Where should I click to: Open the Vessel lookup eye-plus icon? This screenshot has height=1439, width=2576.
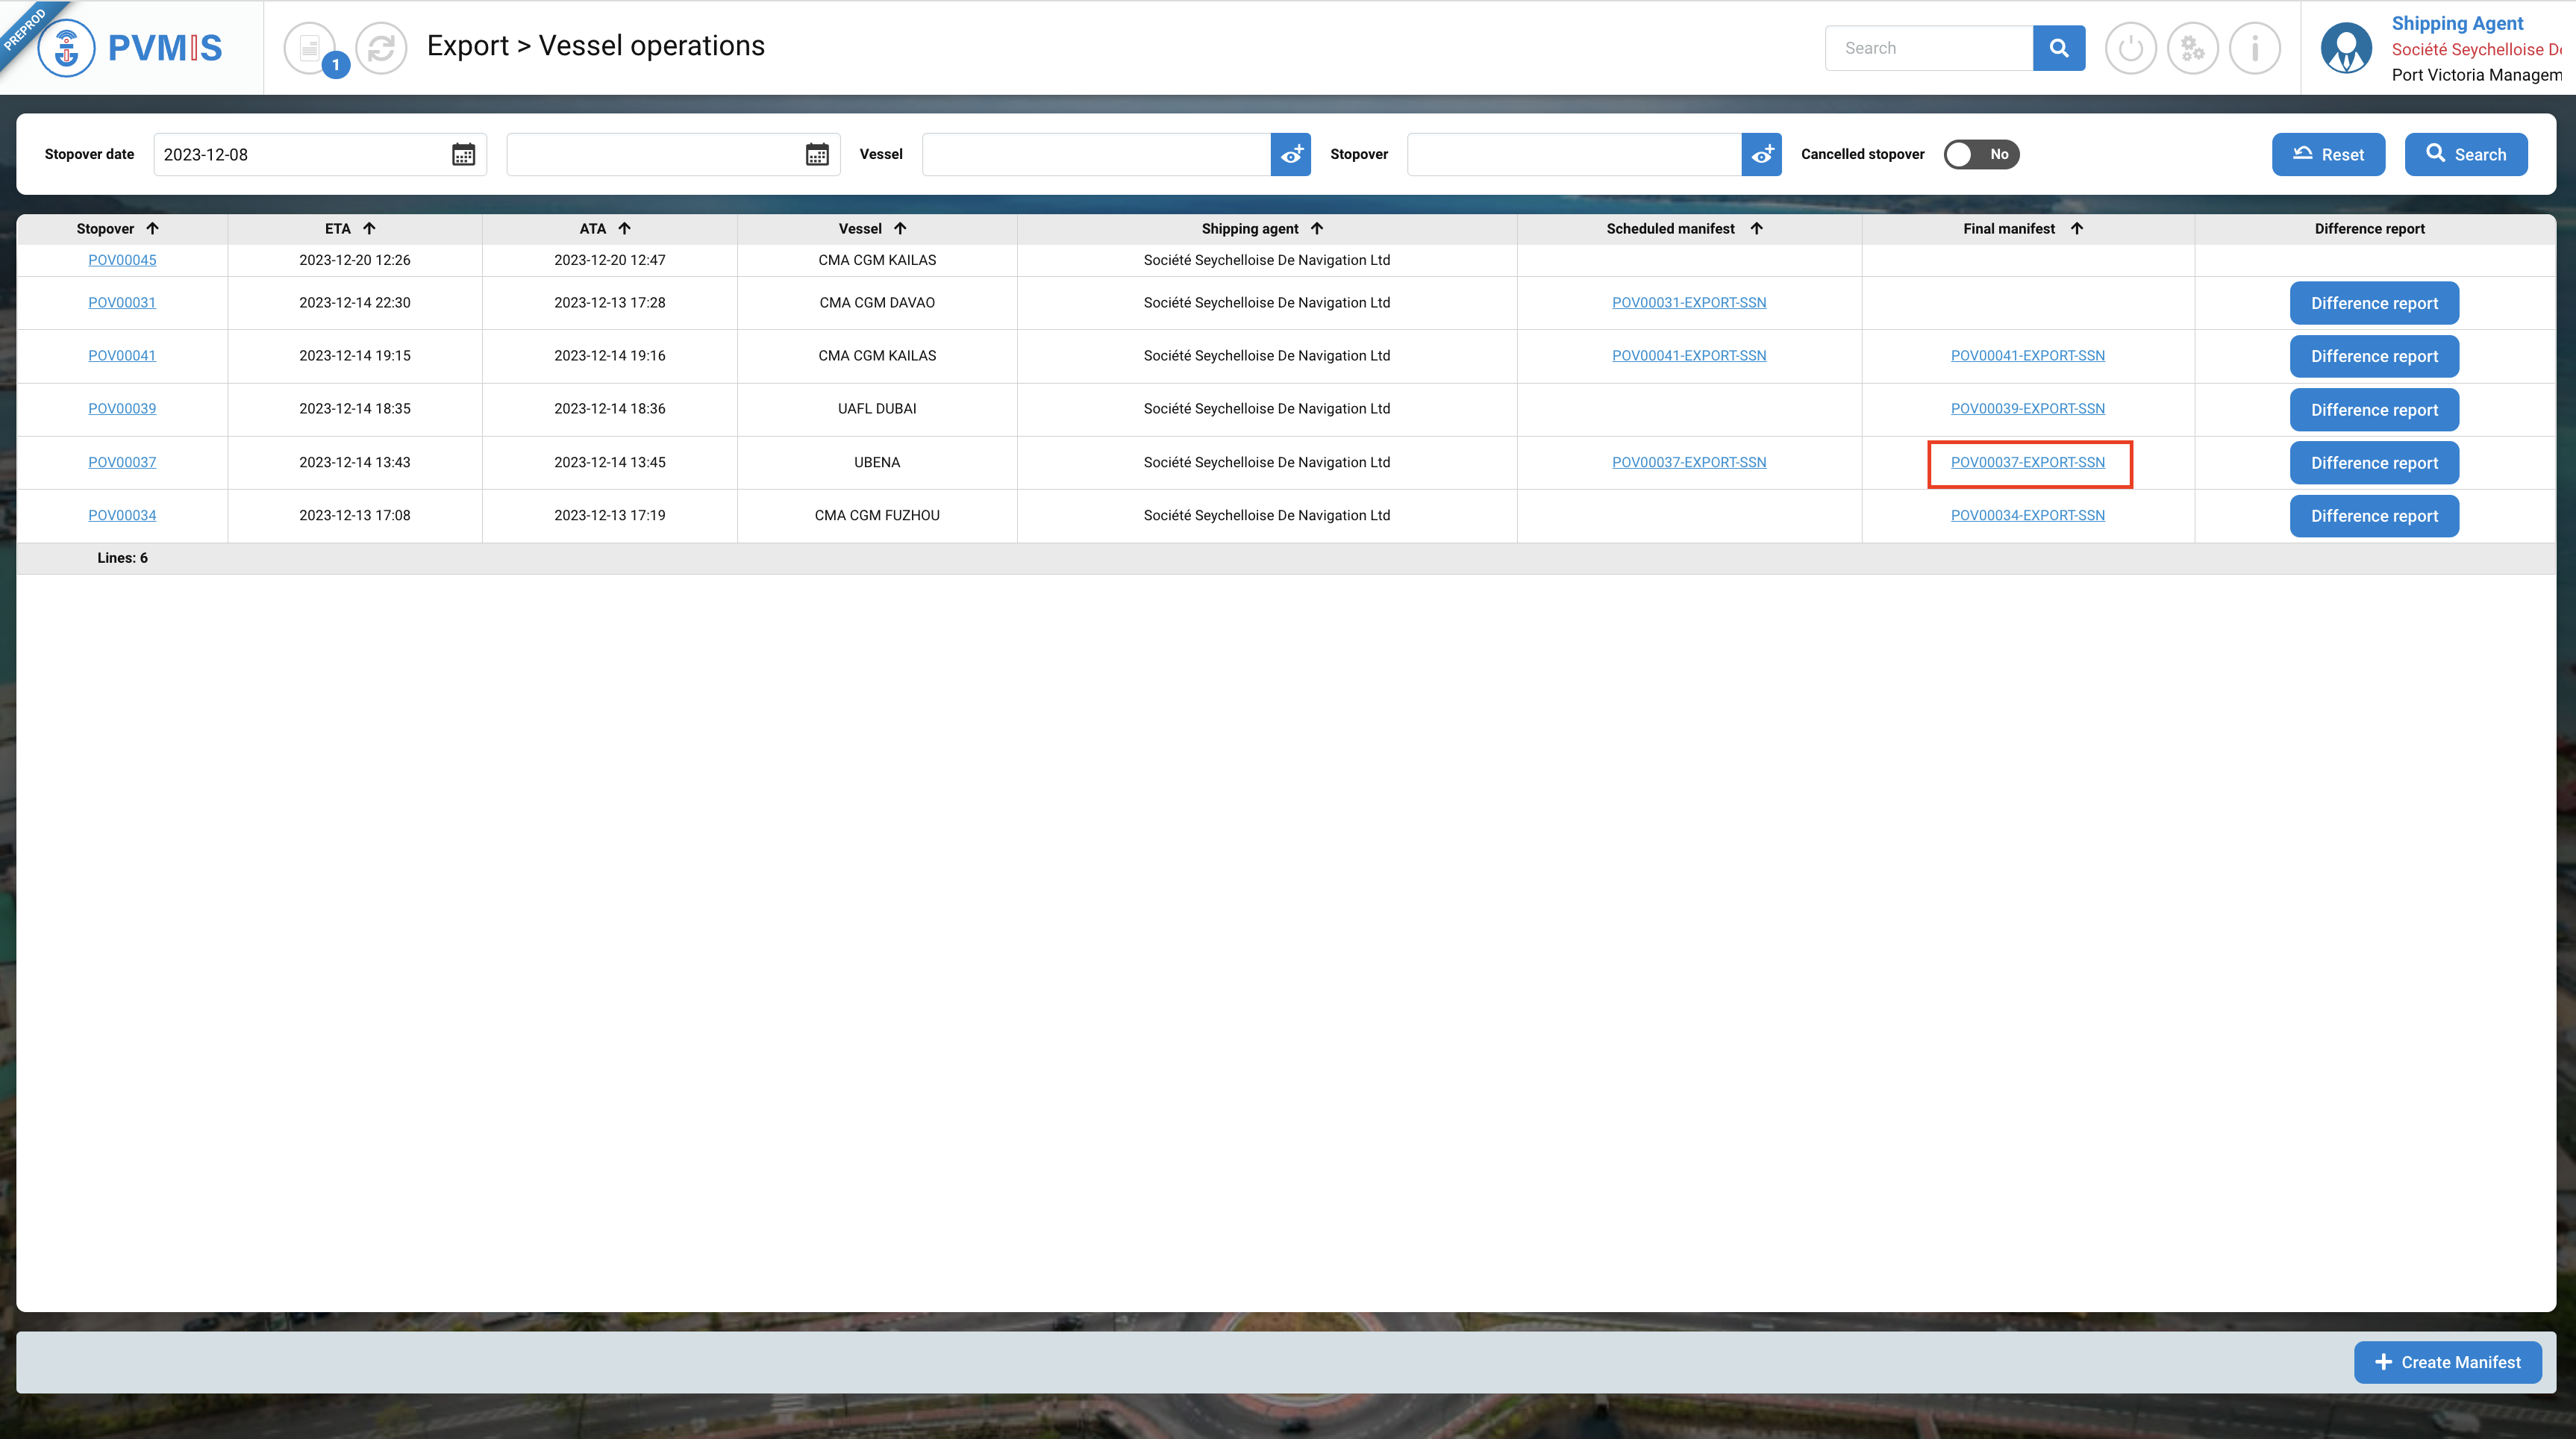tap(1290, 154)
